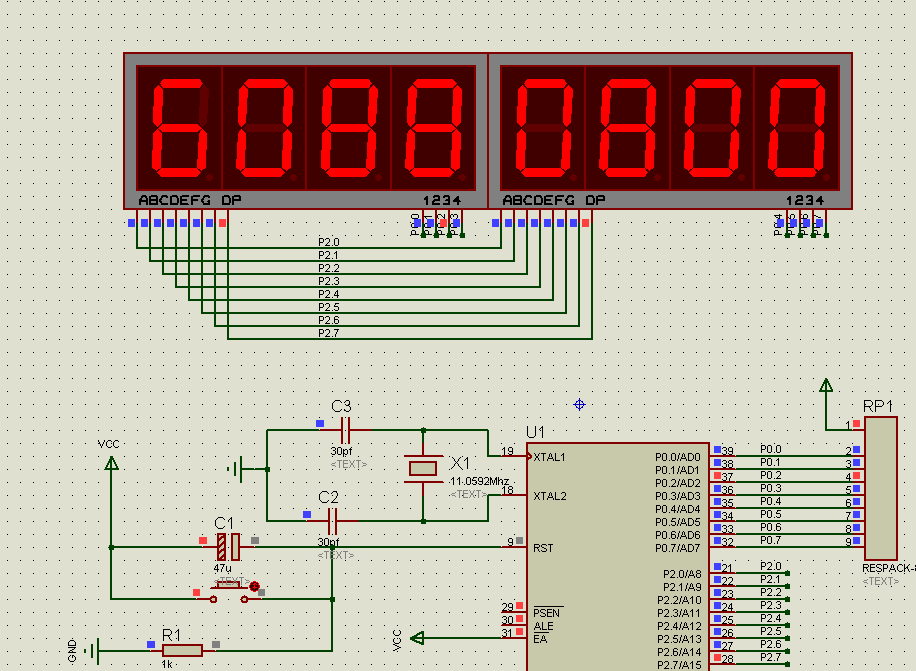Click the P2.0/A8 pin name
Viewport: 916px width, 671px height.
point(682,574)
